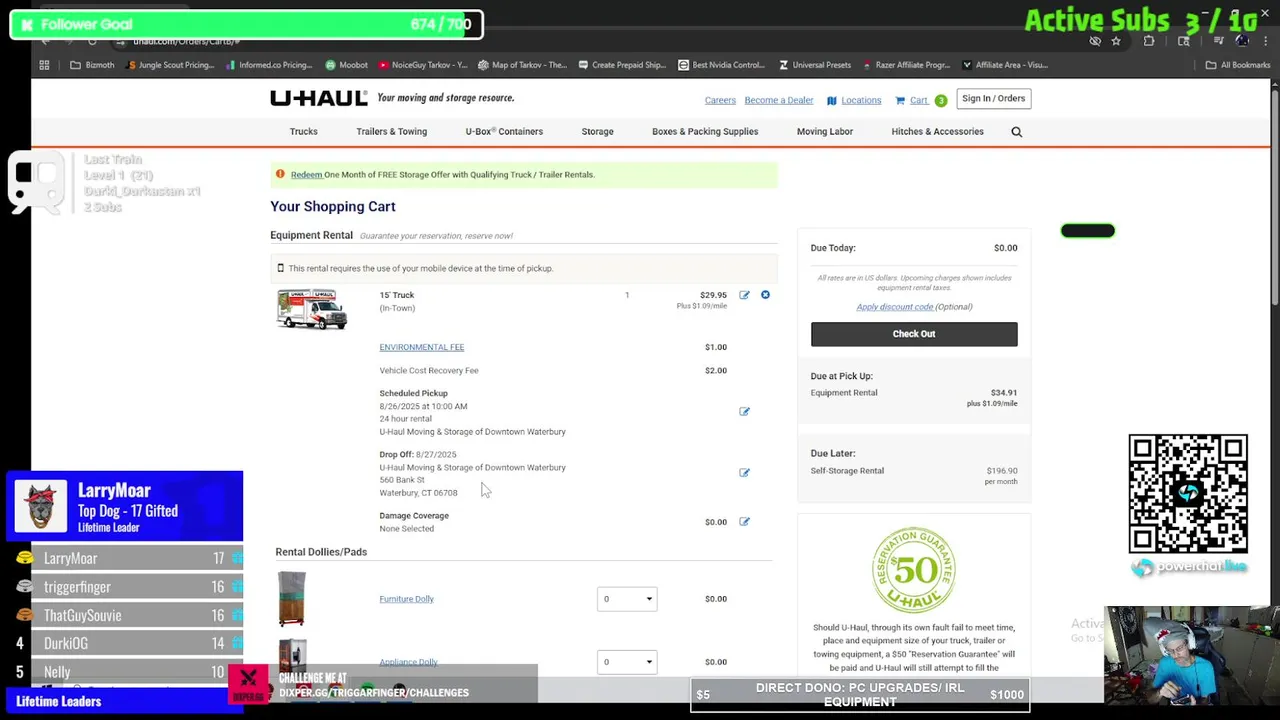Click the page vertical scrollbar

point(1275,200)
